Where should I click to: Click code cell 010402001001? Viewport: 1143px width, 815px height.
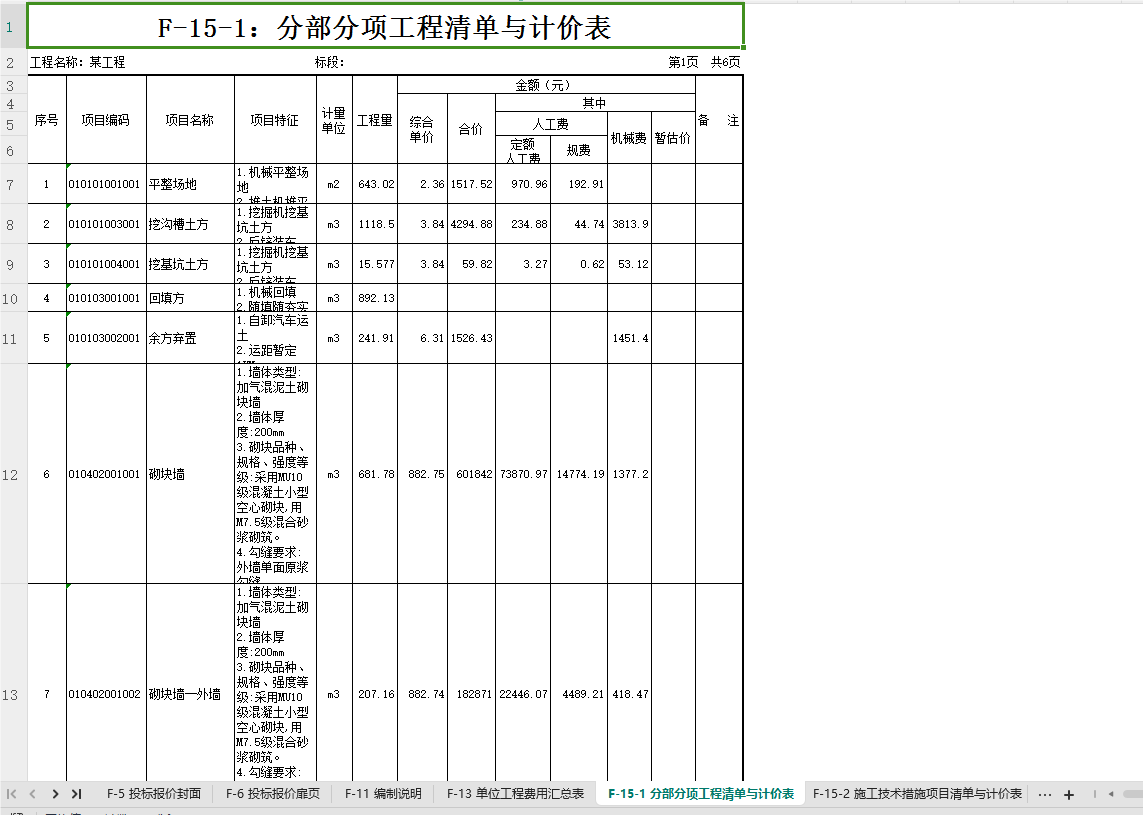106,475
